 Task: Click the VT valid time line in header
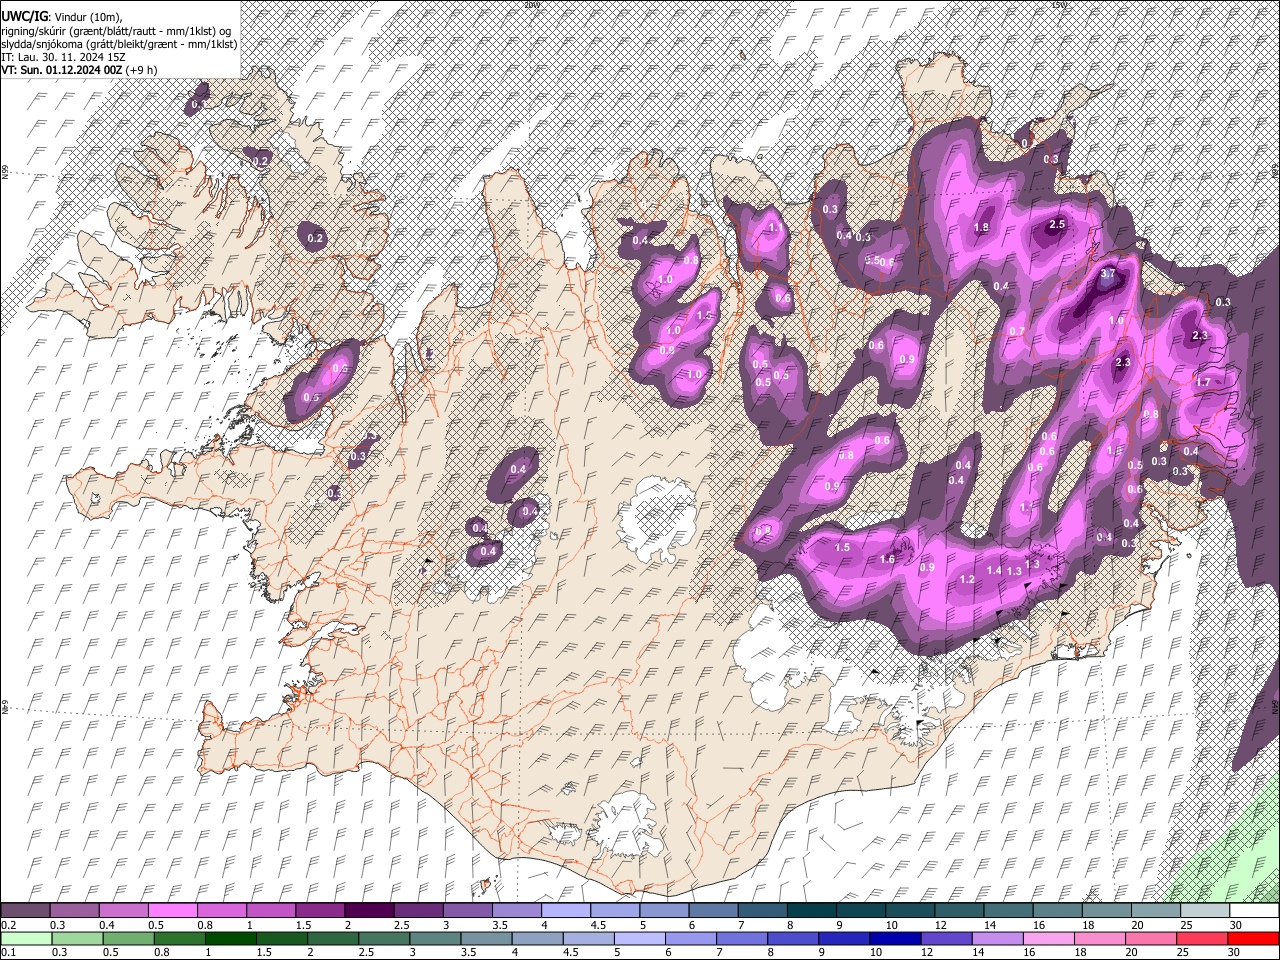(x=78, y=70)
